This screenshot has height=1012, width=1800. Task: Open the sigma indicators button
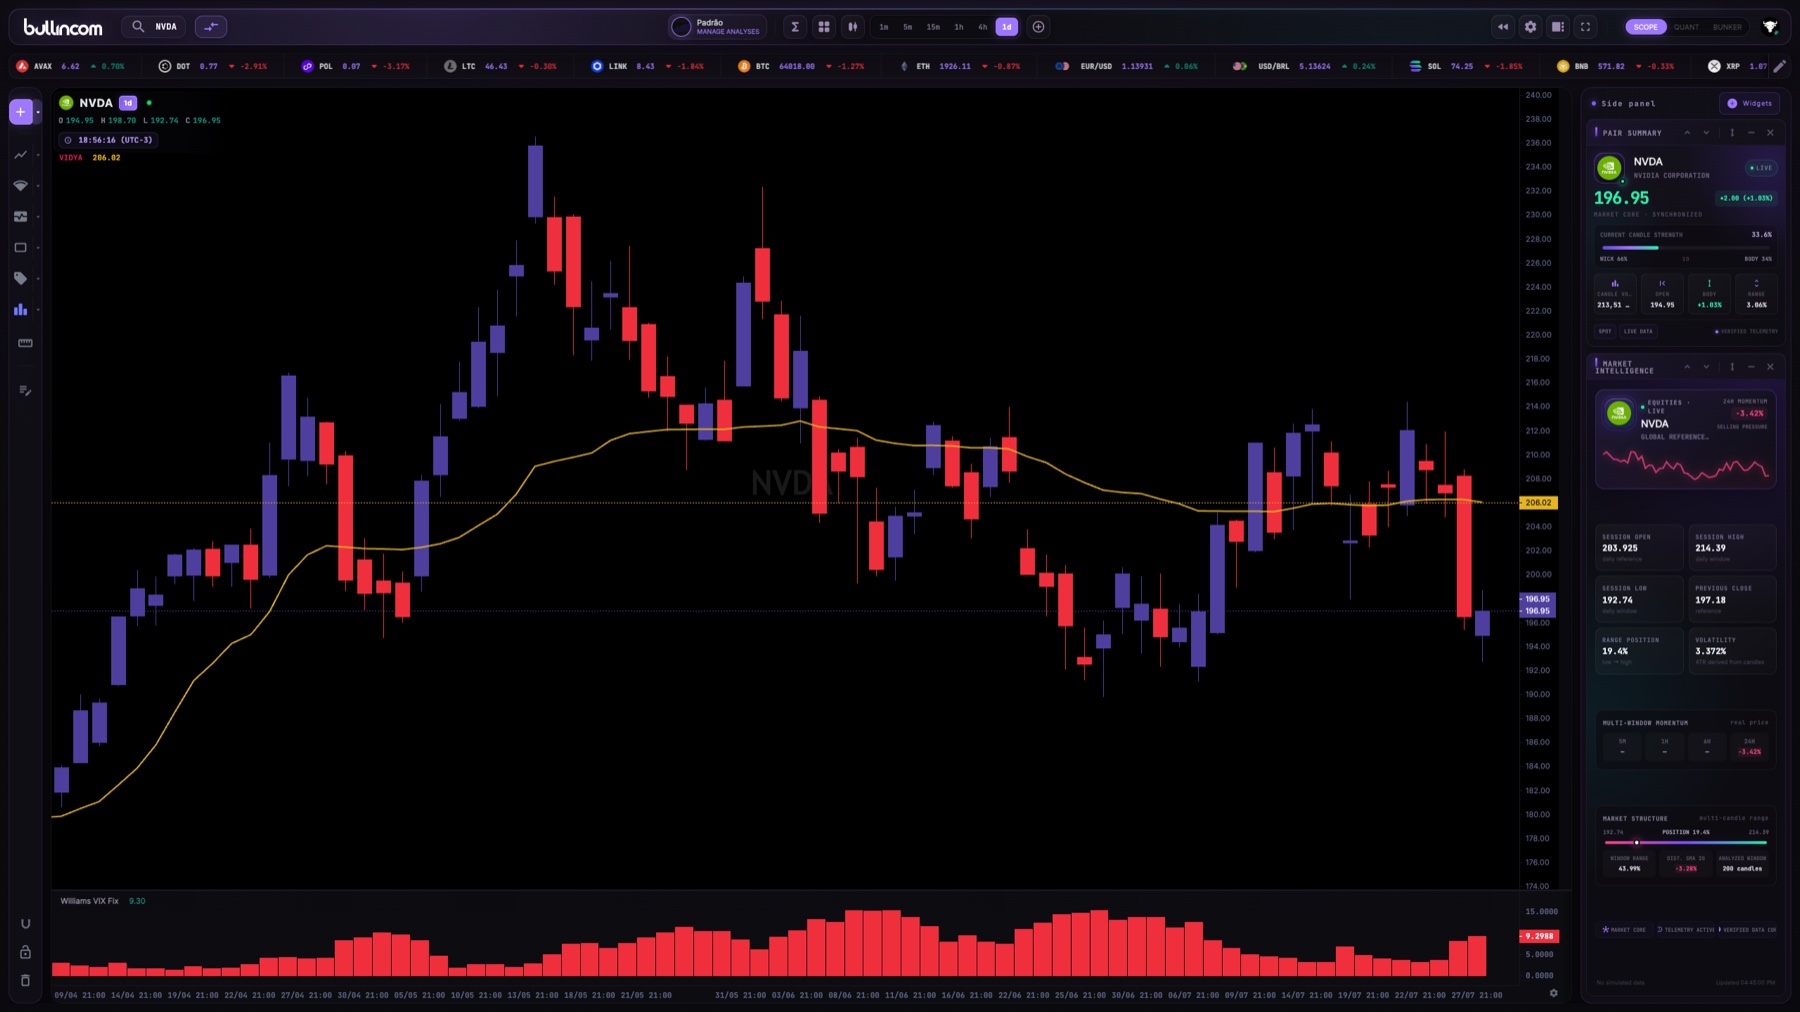click(795, 27)
